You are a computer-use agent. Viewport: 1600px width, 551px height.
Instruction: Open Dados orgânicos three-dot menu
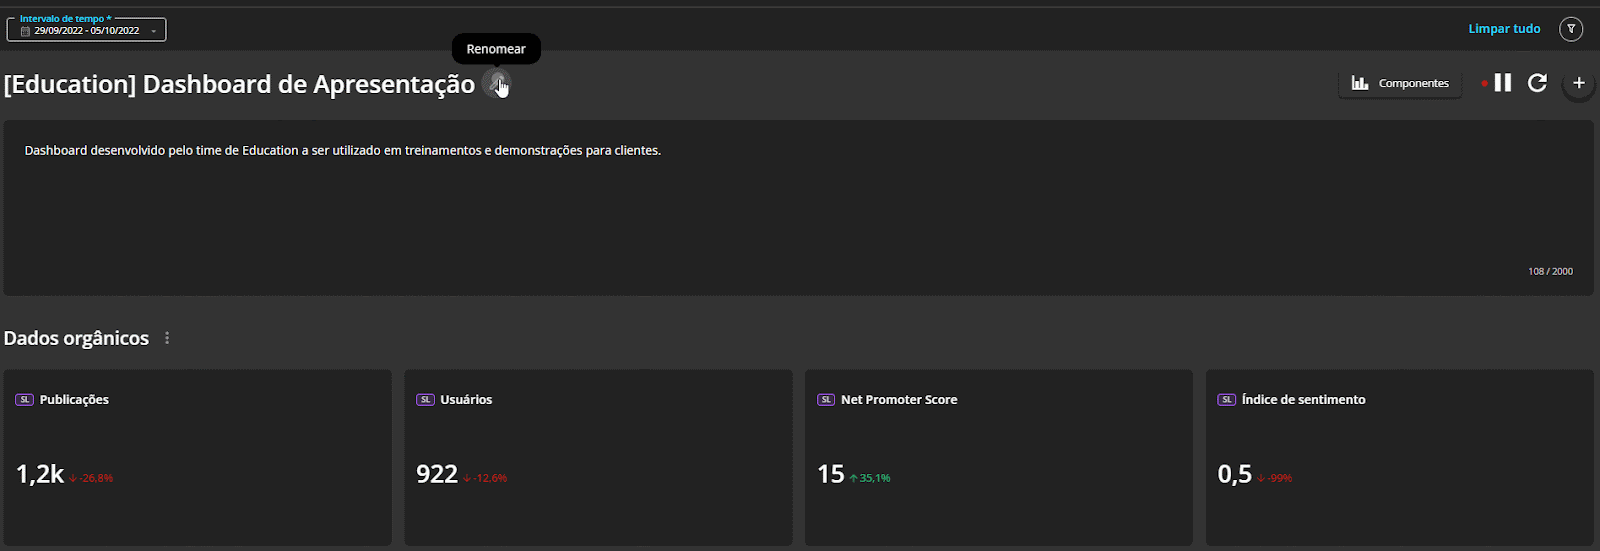pyautogui.click(x=167, y=338)
